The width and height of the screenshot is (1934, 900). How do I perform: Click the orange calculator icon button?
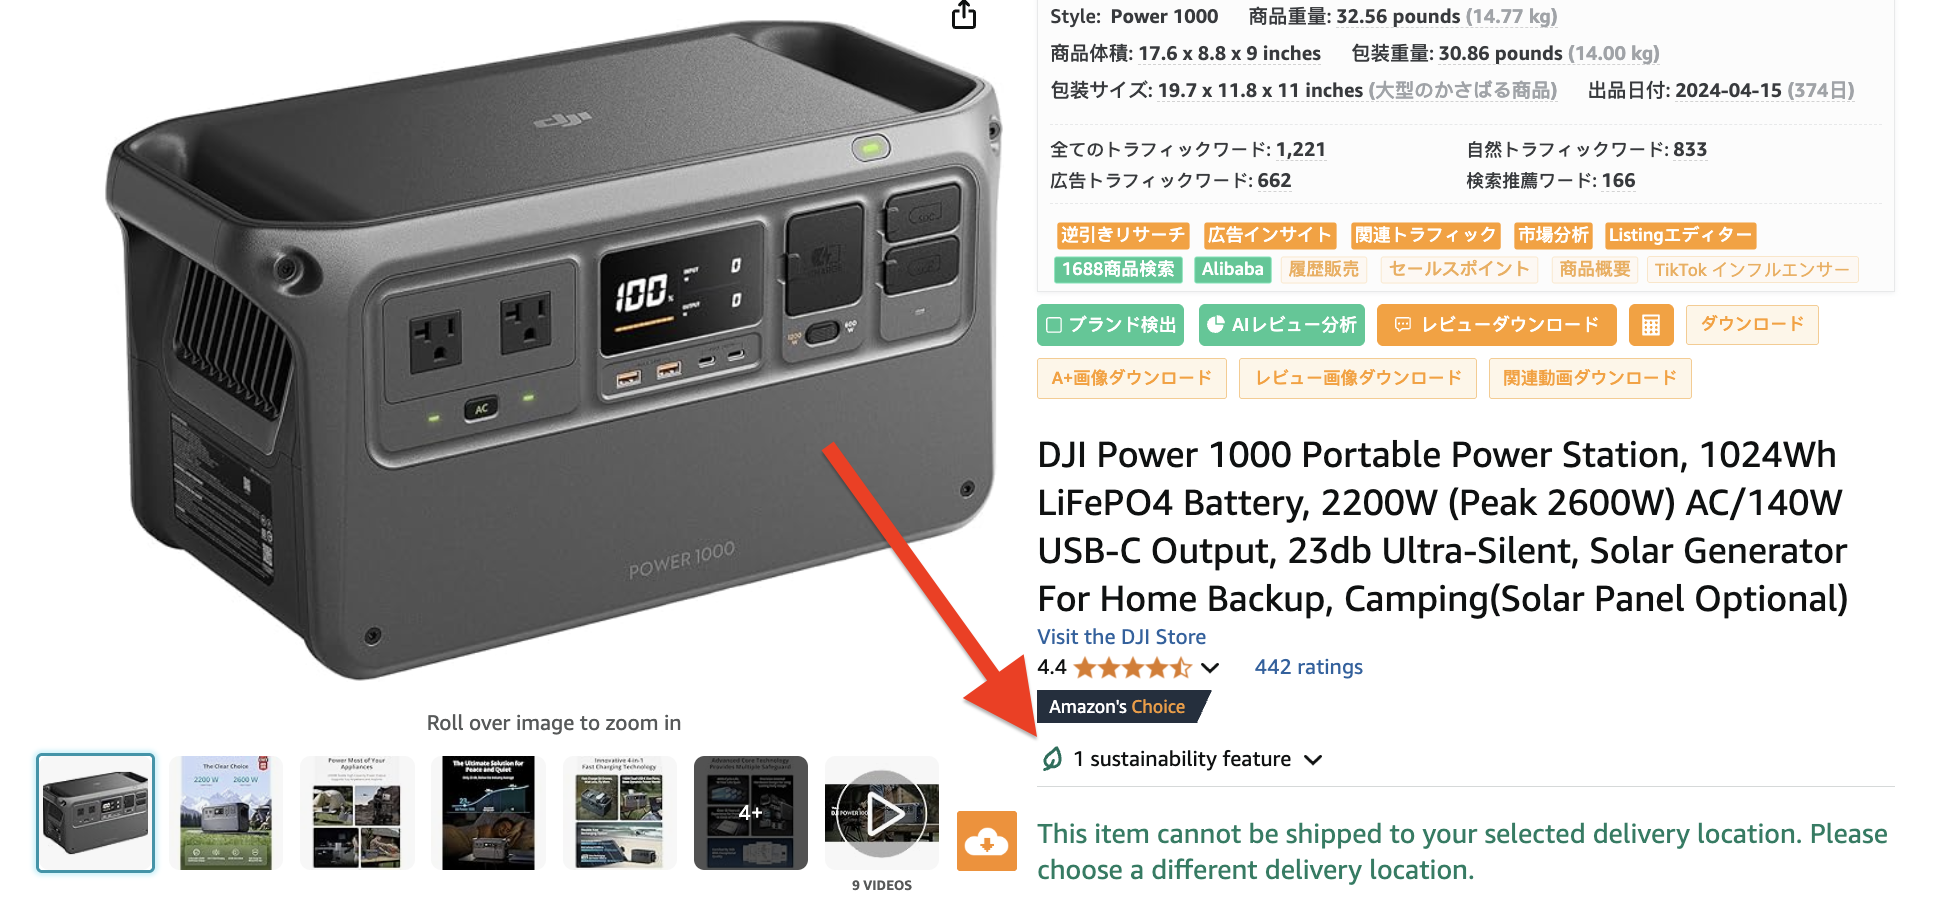(x=1651, y=325)
